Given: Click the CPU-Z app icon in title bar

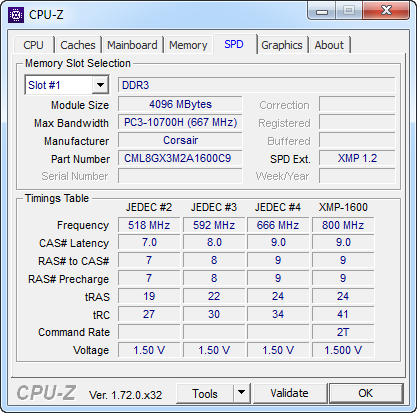Looking at the screenshot, I should [x=16, y=15].
